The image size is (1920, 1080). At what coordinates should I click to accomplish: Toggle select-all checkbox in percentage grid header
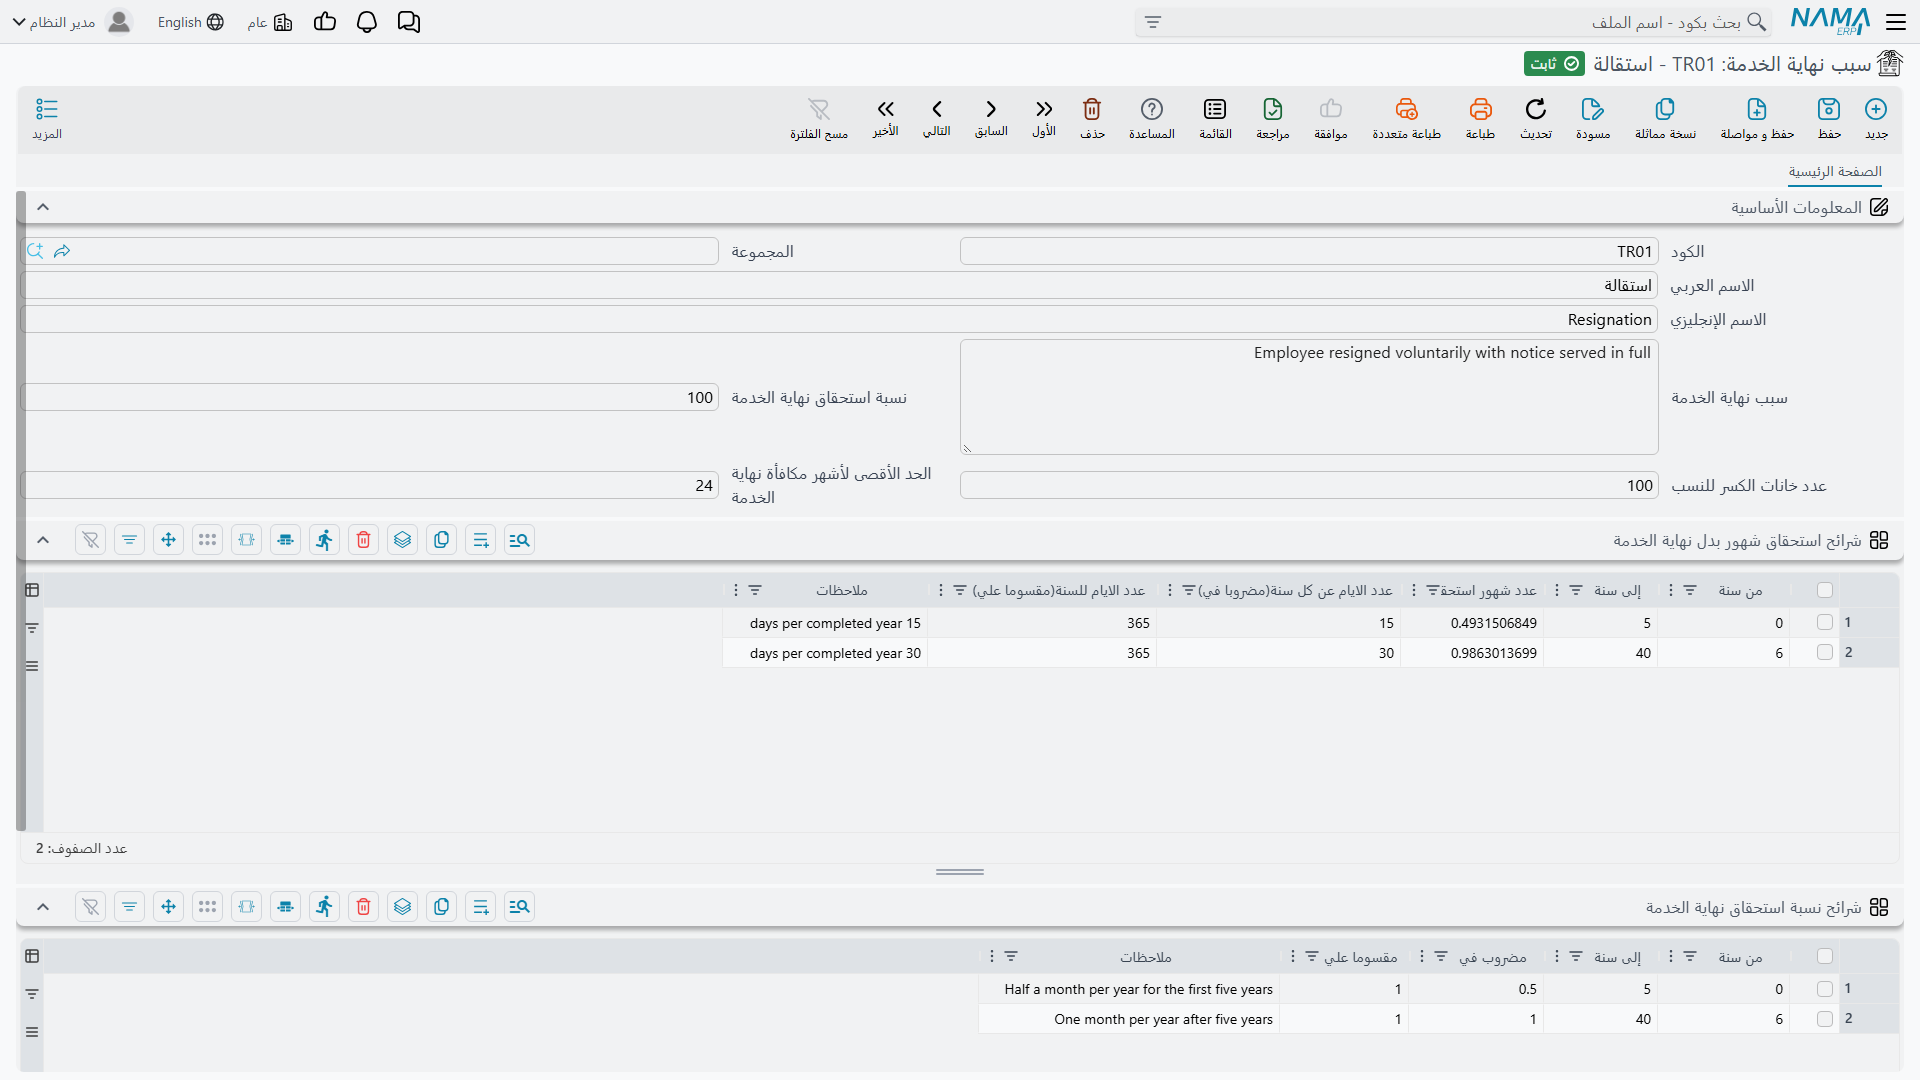[x=1825, y=956]
